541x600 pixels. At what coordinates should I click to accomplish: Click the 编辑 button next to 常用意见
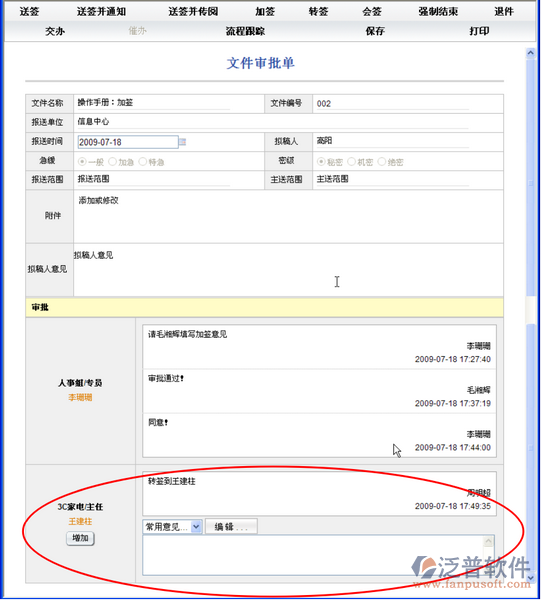coord(231,527)
